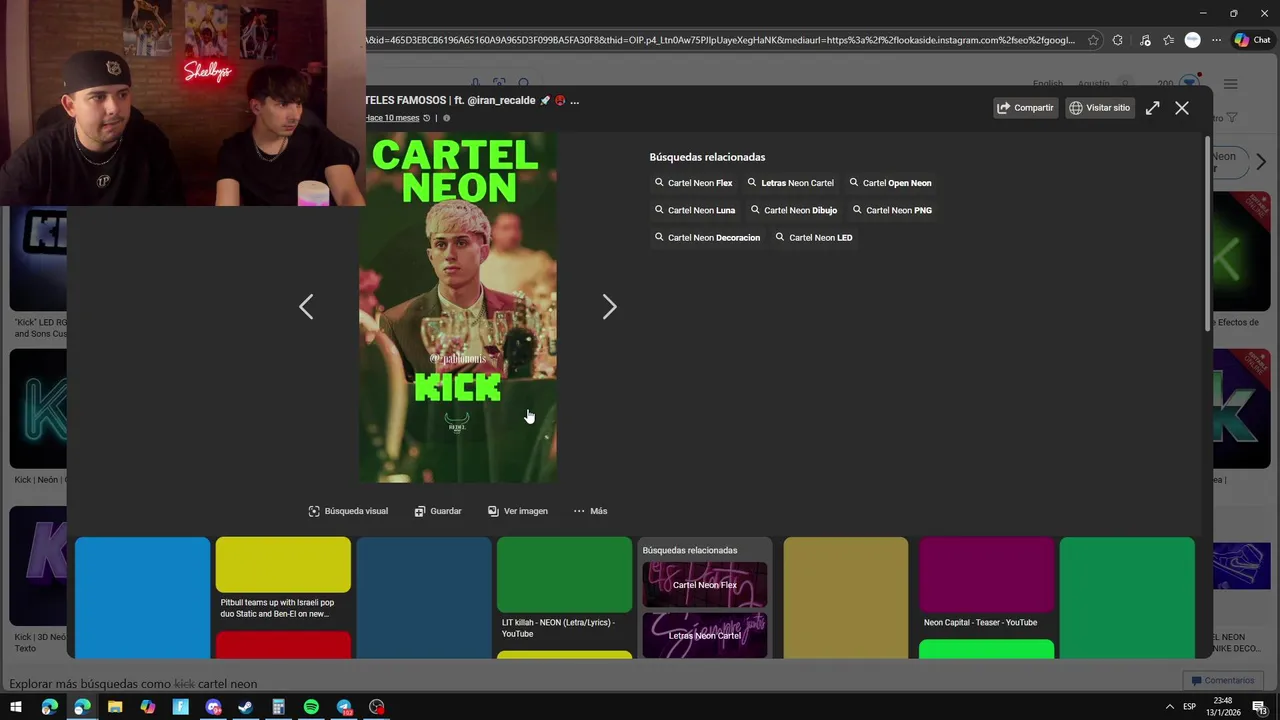Open the media control music icon
Image resolution: width=1280 pixels, height=720 pixels.
tap(1144, 40)
